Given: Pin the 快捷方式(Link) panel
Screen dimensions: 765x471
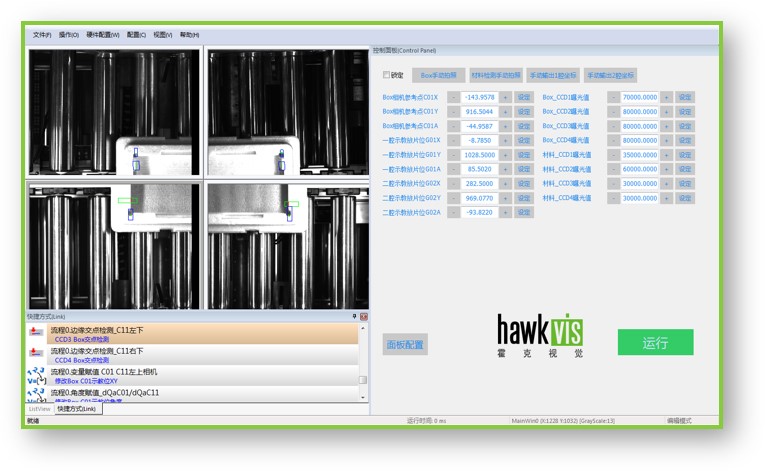Looking at the screenshot, I should (x=354, y=317).
